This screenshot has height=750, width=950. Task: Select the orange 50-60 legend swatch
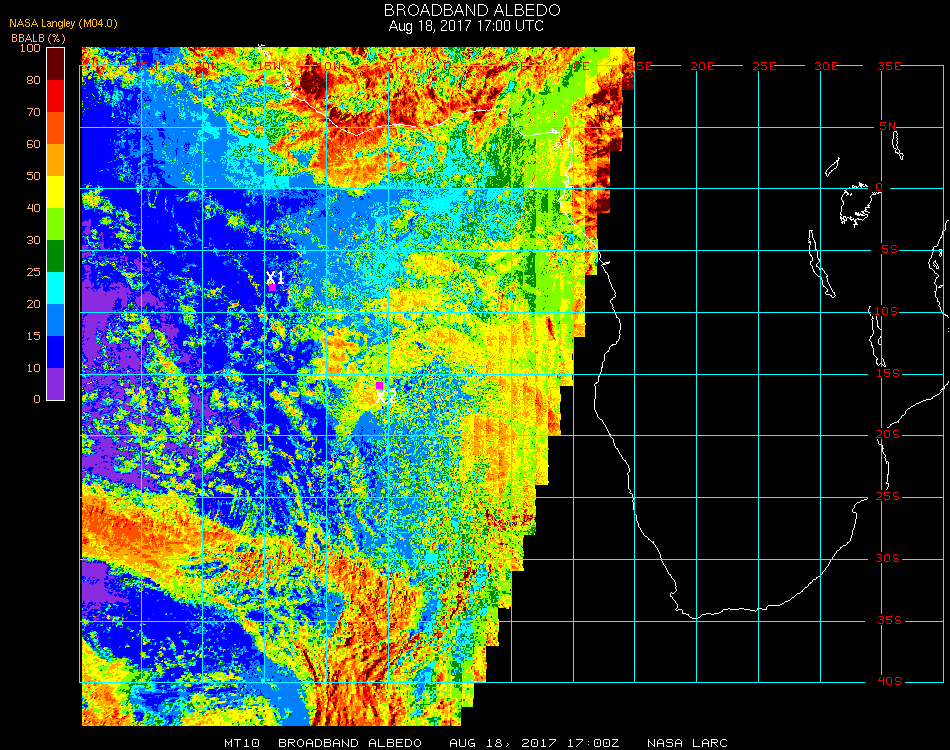tap(56, 160)
